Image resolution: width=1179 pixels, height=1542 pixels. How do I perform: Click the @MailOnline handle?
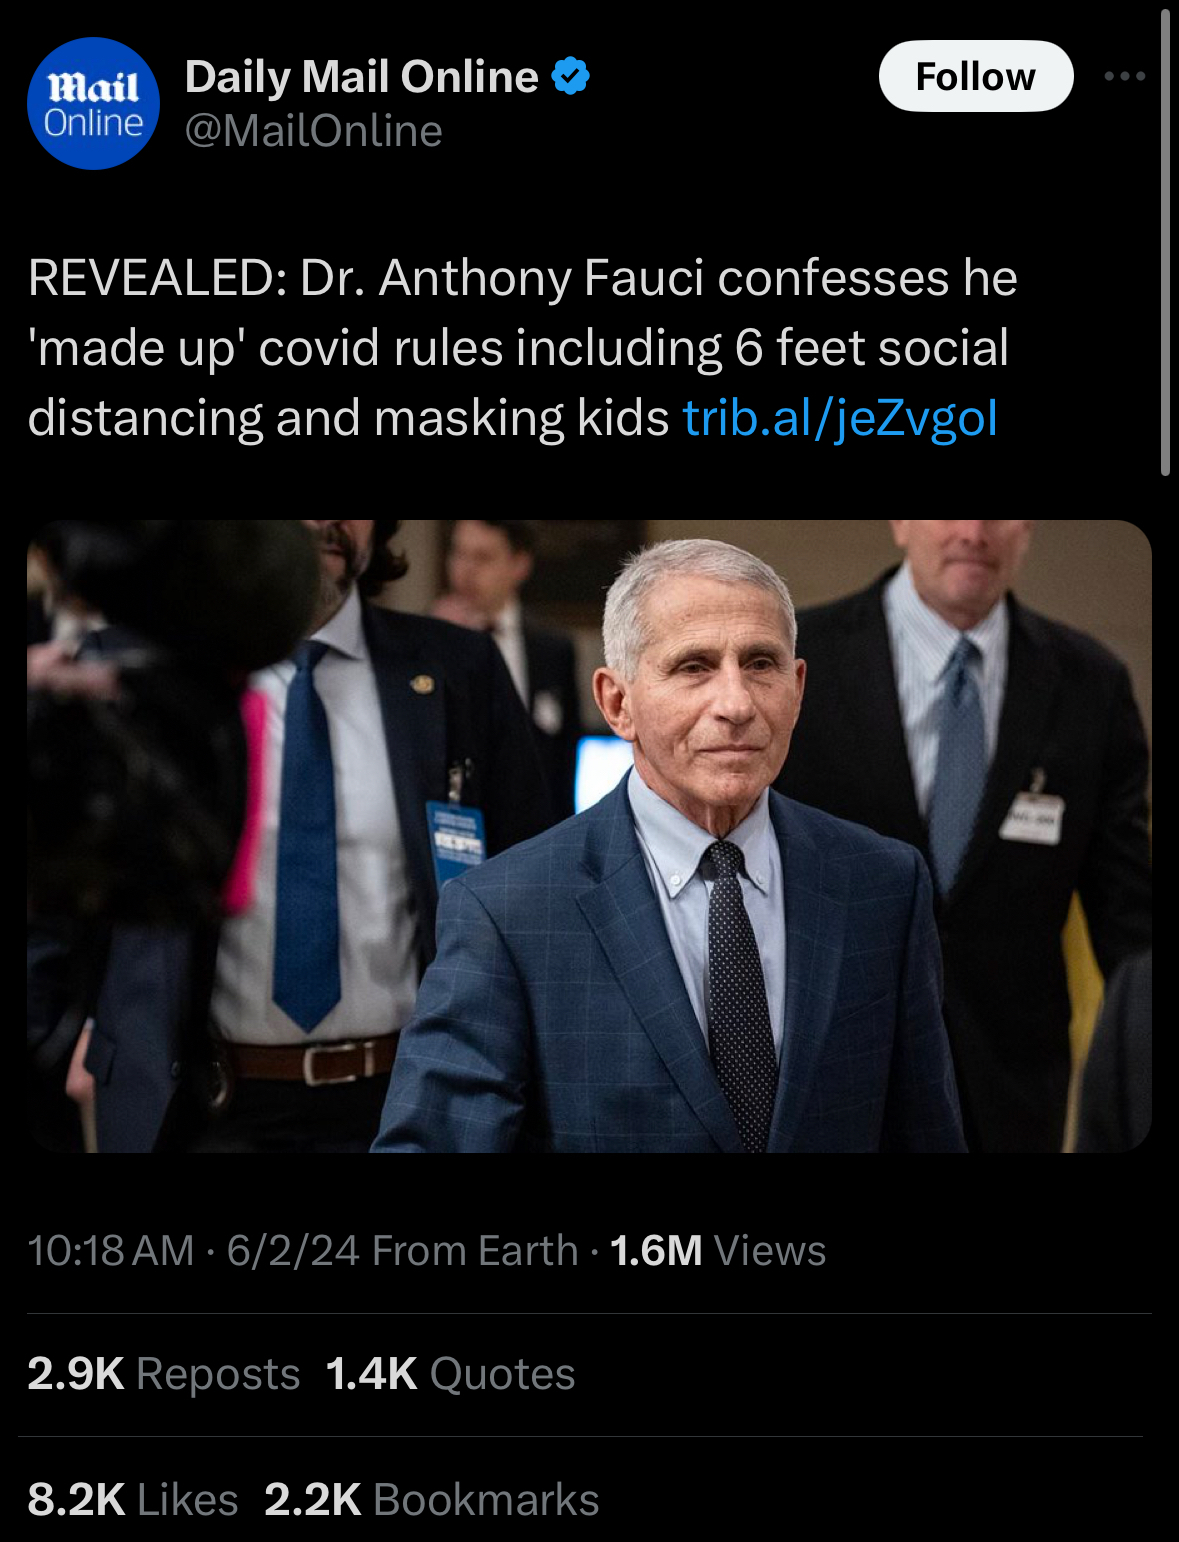click(x=313, y=131)
